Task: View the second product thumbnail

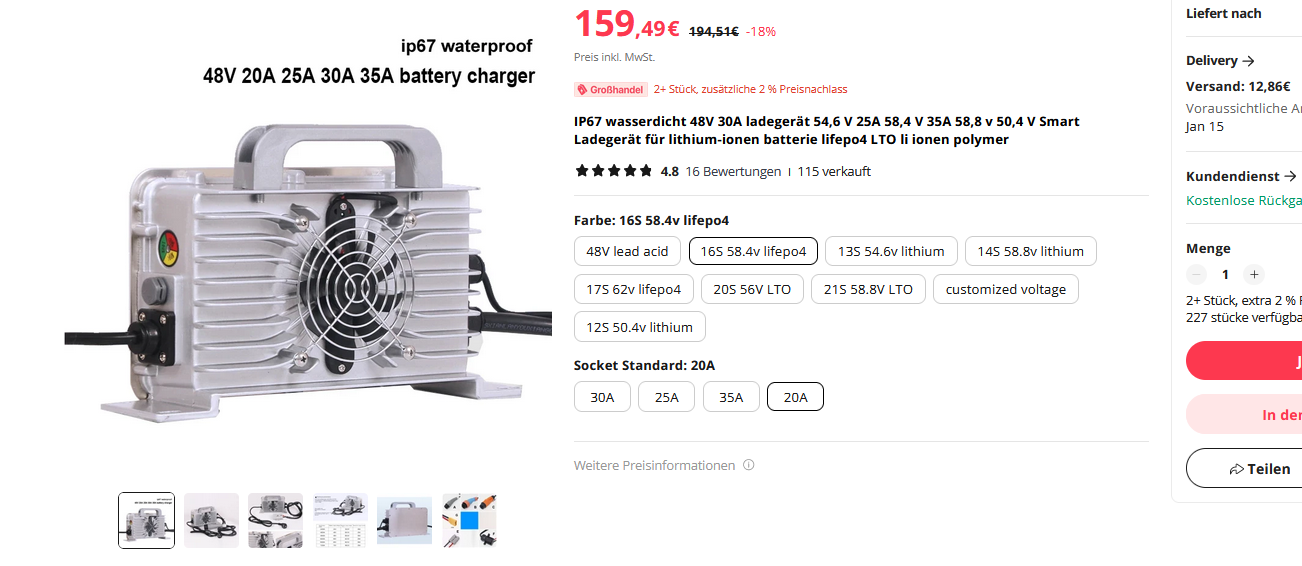Action: (211, 520)
